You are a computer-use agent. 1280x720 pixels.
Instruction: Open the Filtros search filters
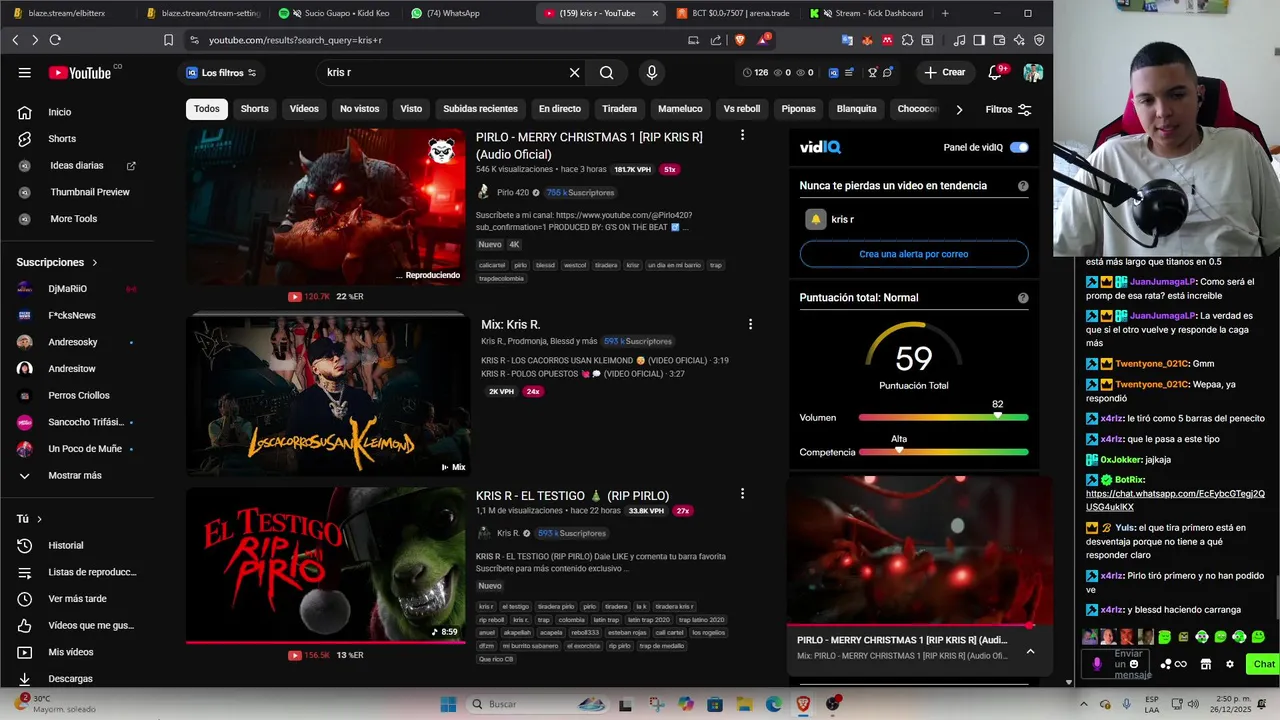[x=1008, y=109]
